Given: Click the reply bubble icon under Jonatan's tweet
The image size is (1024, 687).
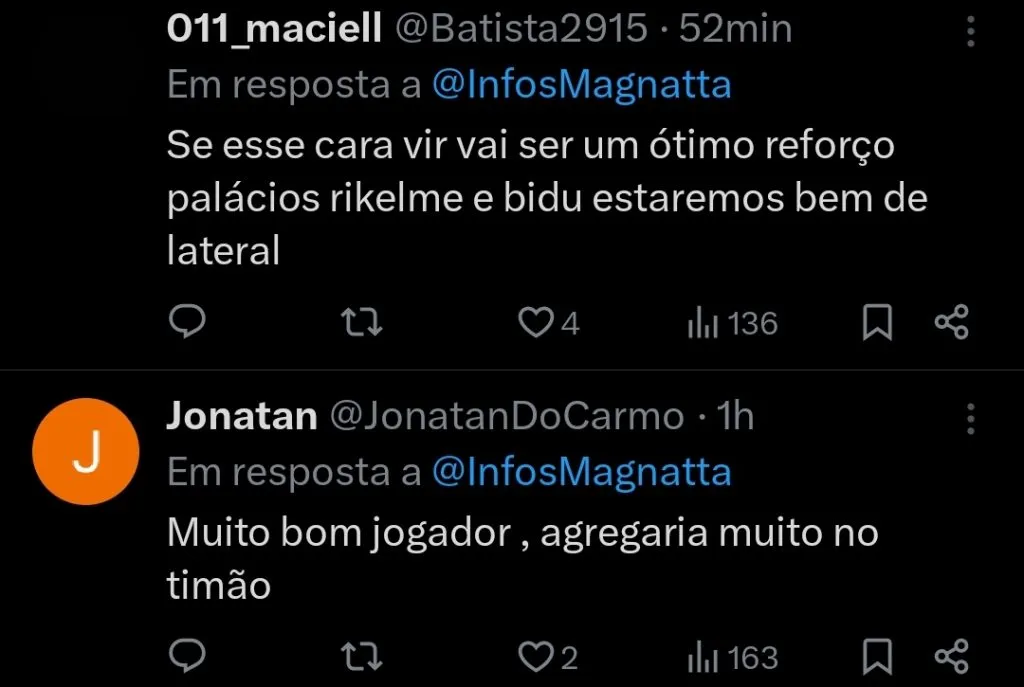Looking at the screenshot, I should [x=188, y=657].
